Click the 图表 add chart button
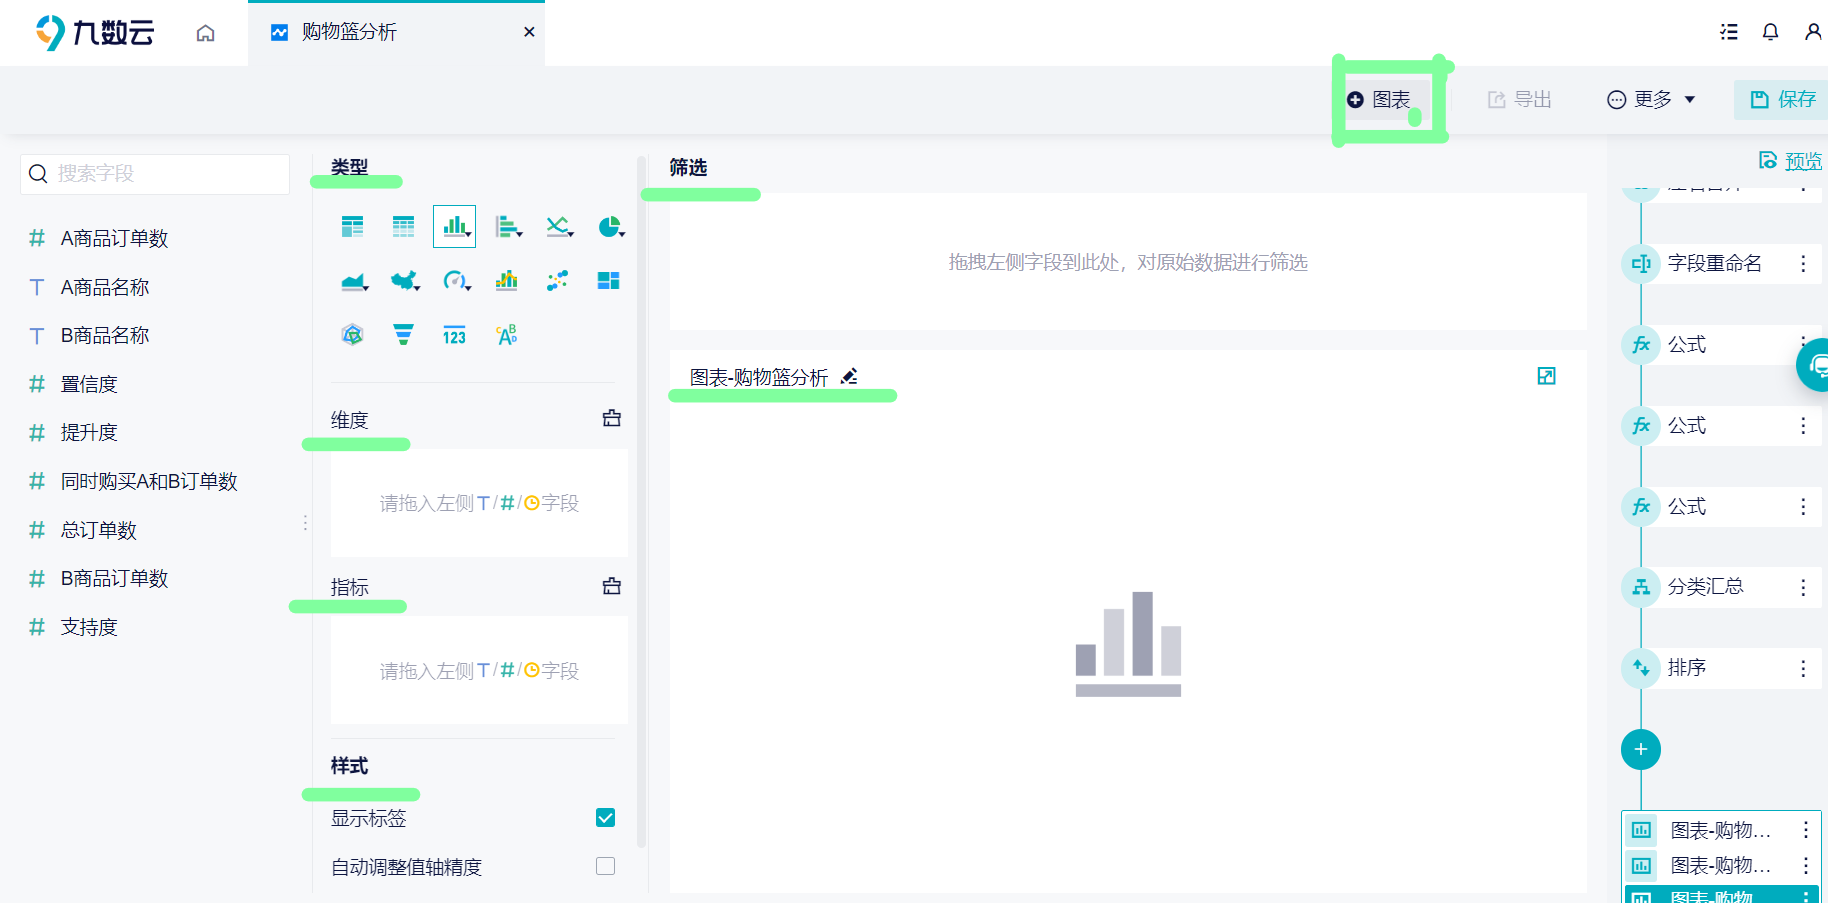This screenshot has height=903, width=1828. [1379, 99]
